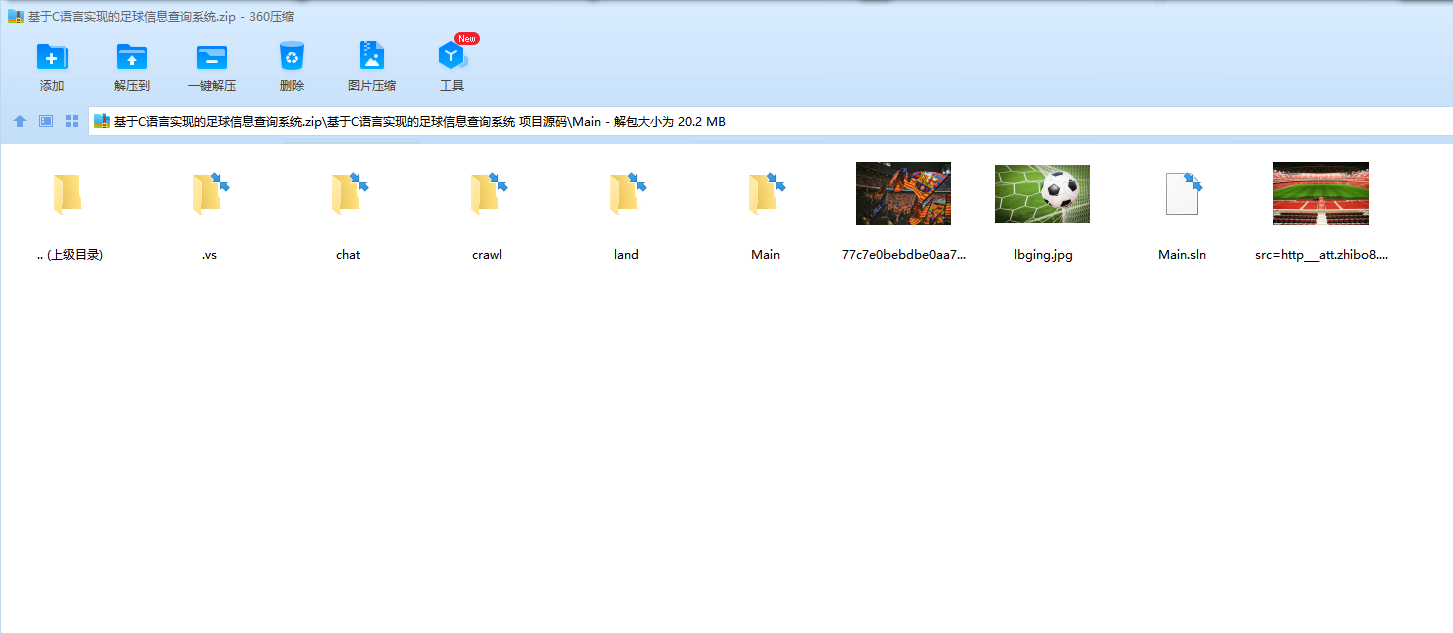
Task: Click the 360压缩 title bar app icon
Action: 15,16
